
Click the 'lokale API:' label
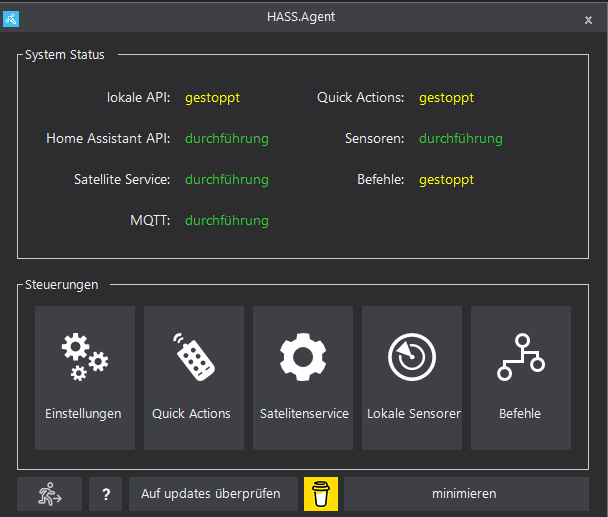[138, 97]
